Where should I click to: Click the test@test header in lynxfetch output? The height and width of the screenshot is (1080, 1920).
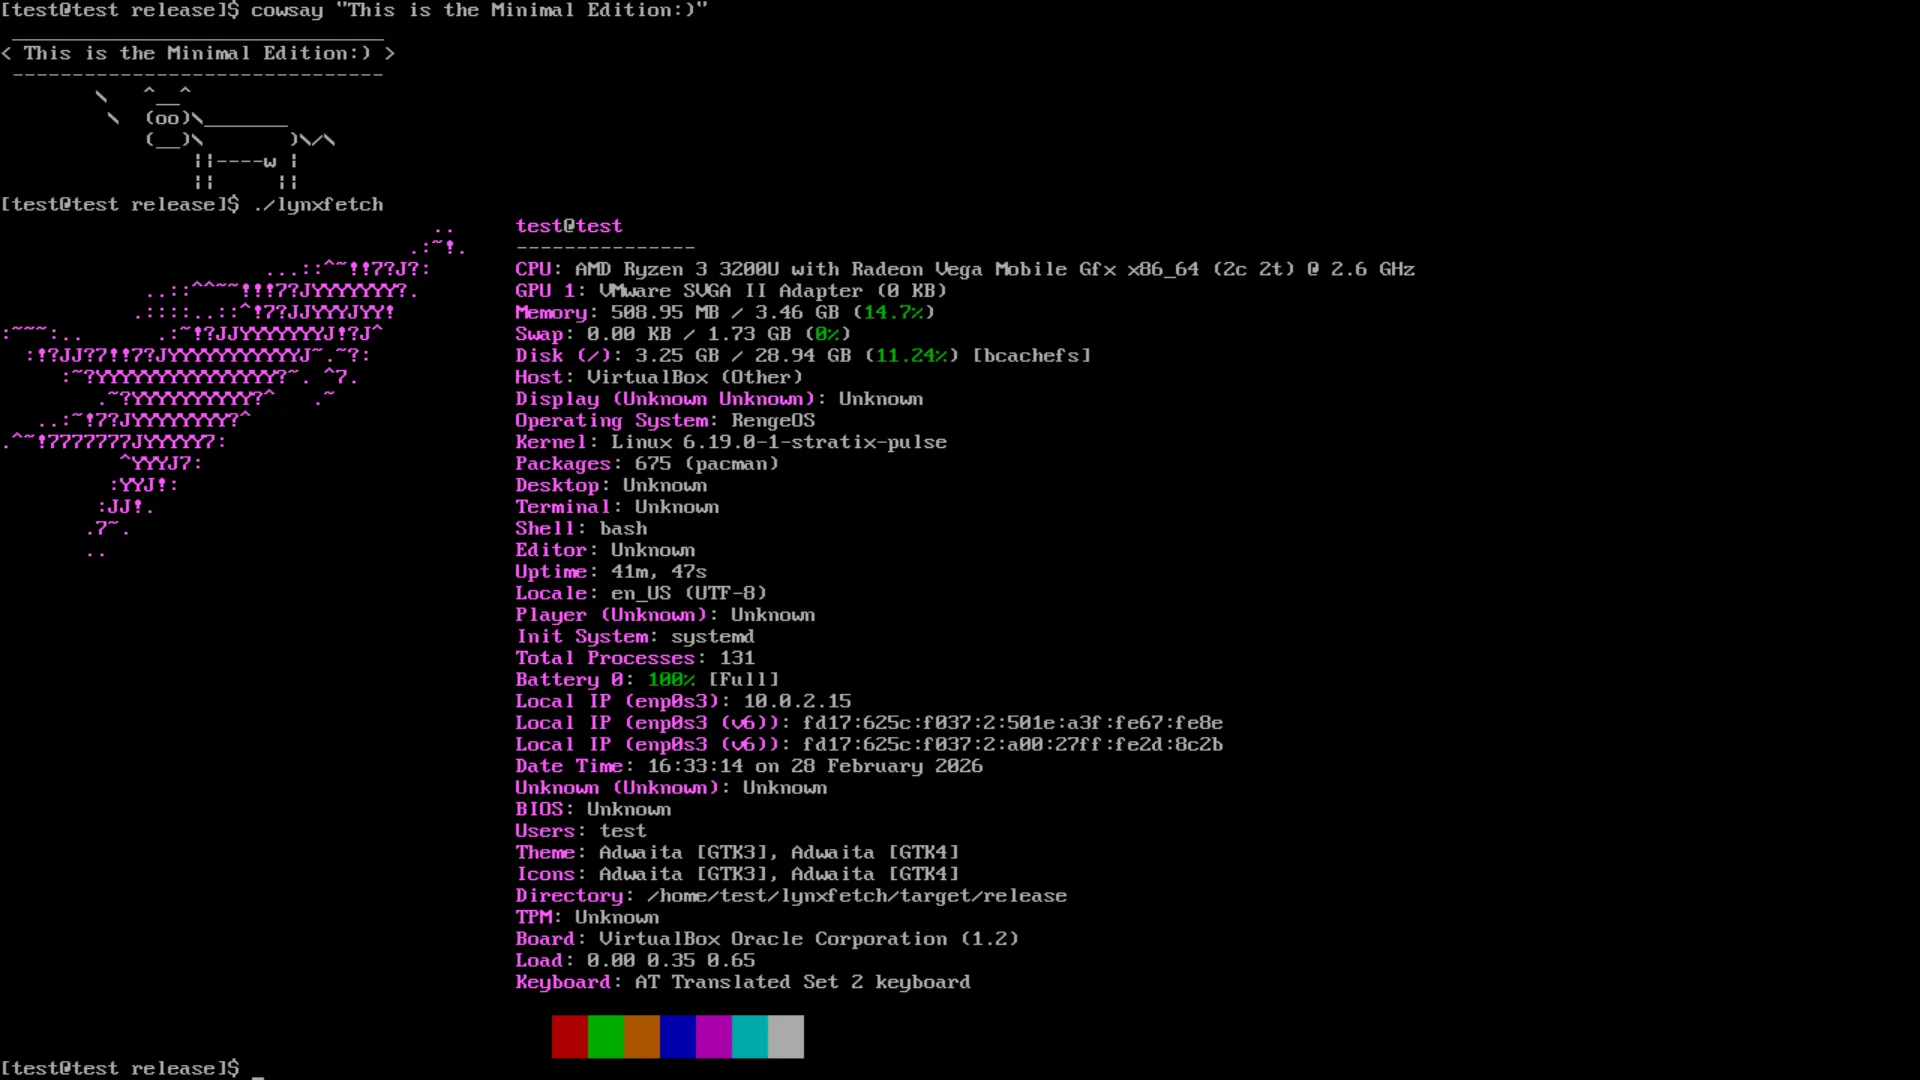tap(568, 226)
